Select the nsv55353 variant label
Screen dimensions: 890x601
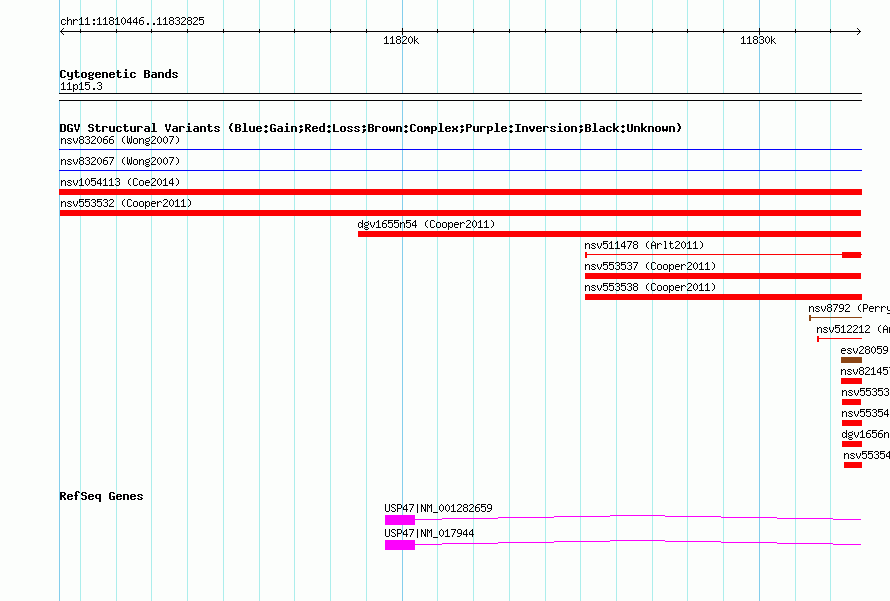[865, 392]
